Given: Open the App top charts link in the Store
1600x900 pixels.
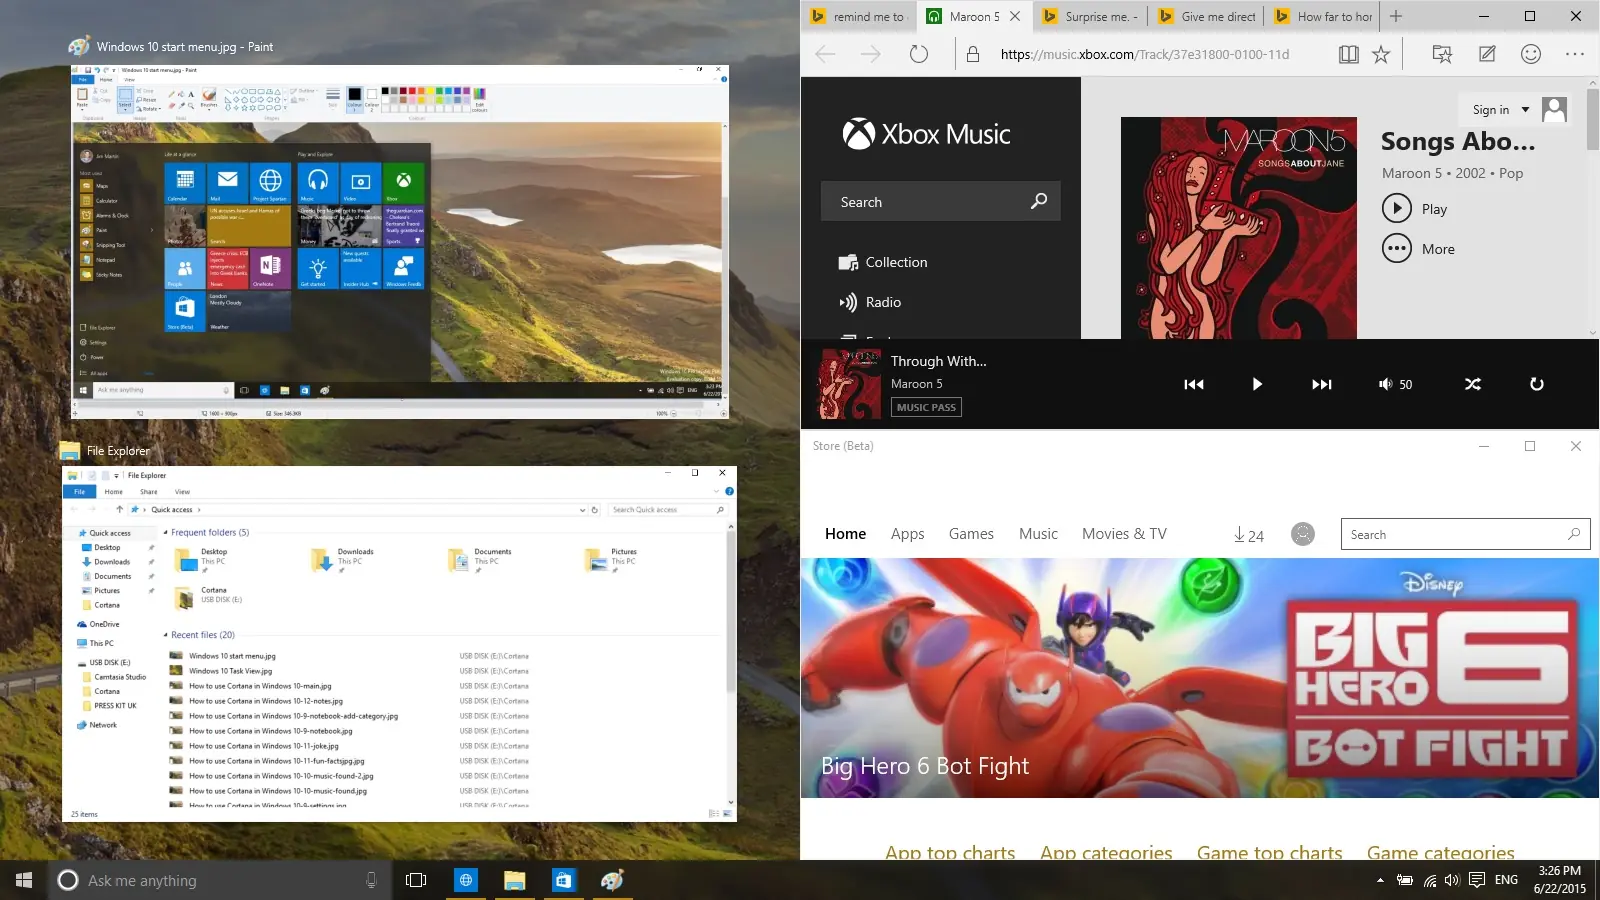Looking at the screenshot, I should 950,852.
